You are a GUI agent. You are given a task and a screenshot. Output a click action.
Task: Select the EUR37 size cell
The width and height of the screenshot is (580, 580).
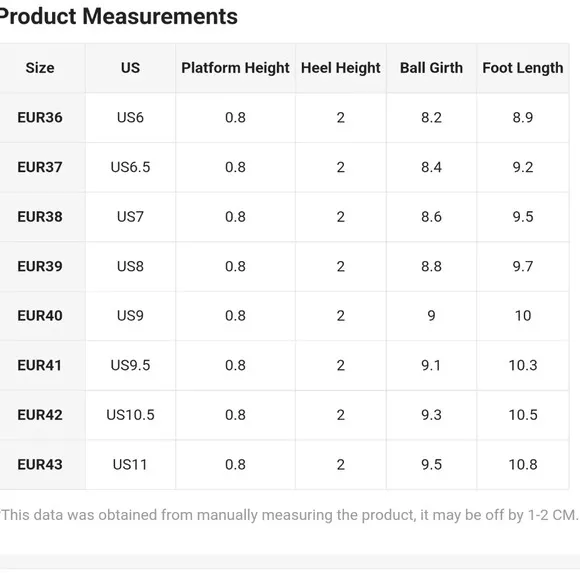coord(40,167)
